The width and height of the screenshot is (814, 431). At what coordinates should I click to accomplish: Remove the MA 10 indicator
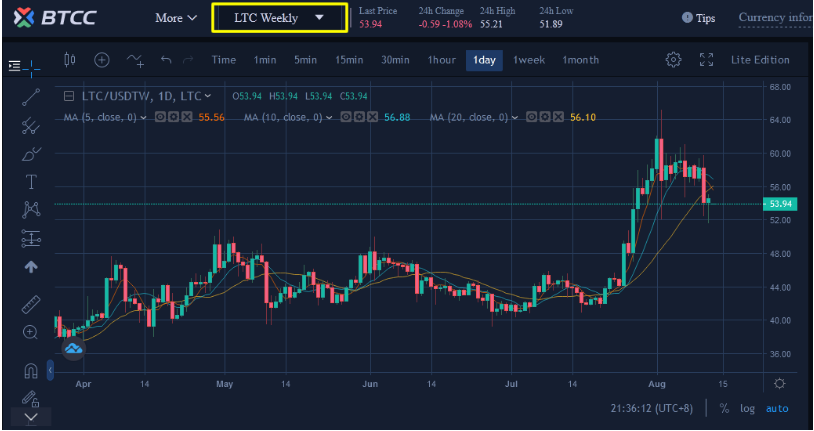(x=372, y=117)
